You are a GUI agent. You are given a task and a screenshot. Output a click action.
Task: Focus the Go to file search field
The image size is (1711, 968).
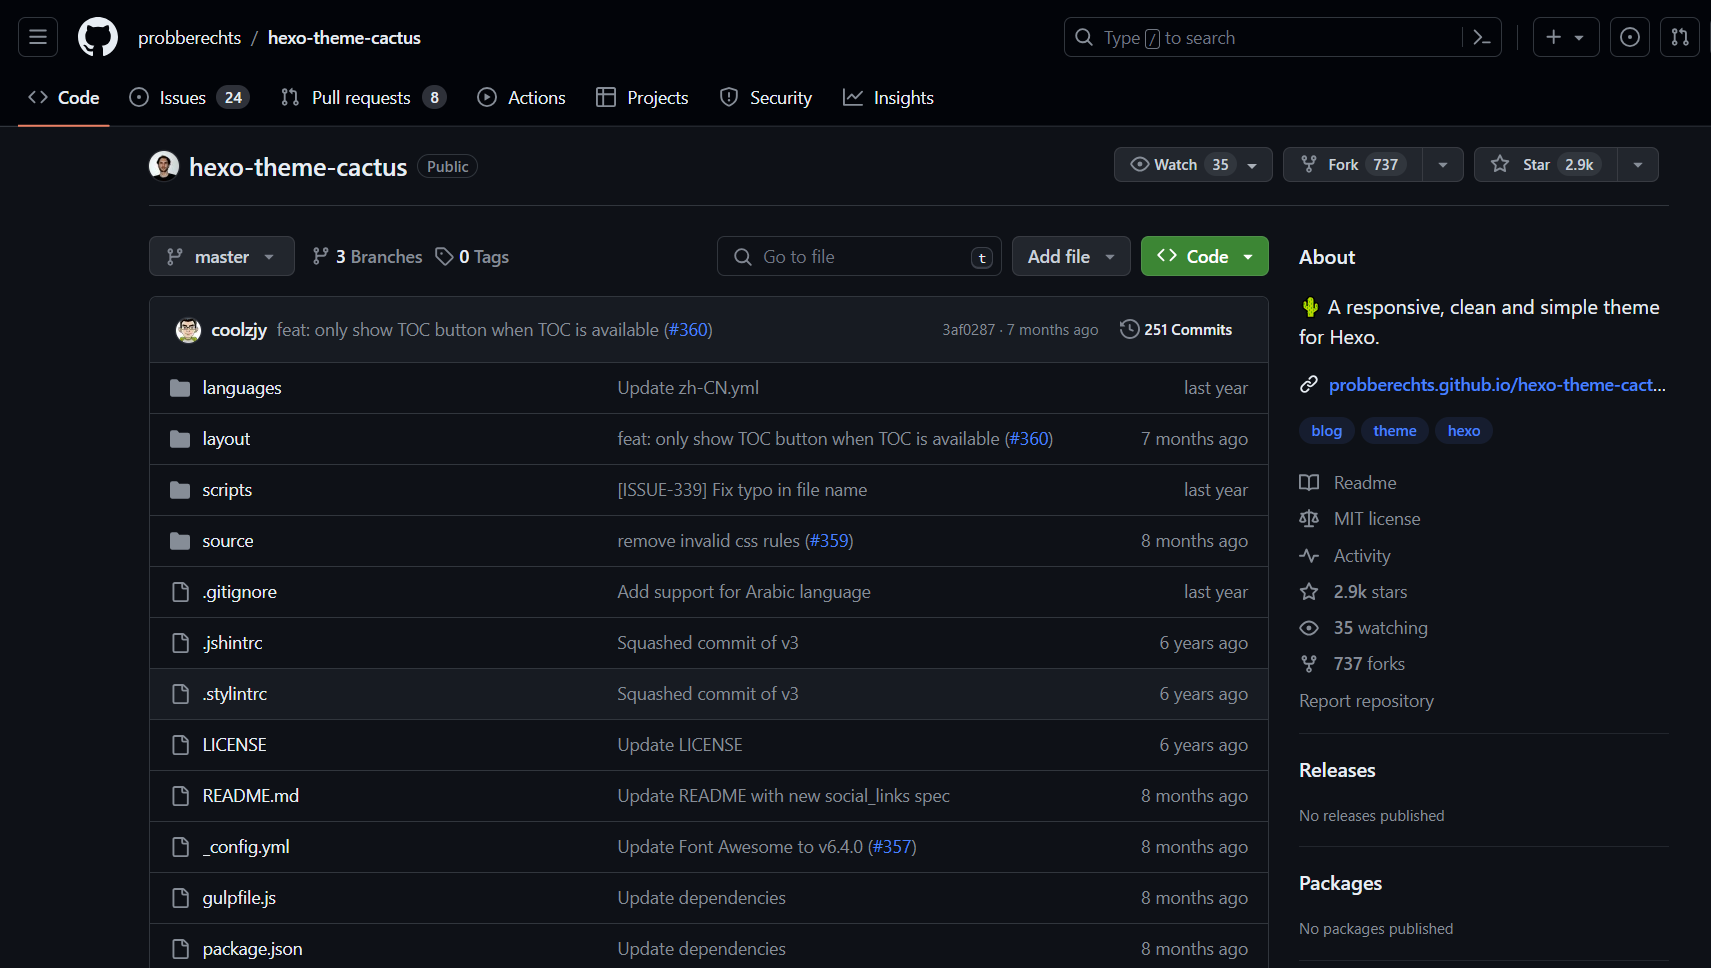pyautogui.click(x=859, y=256)
